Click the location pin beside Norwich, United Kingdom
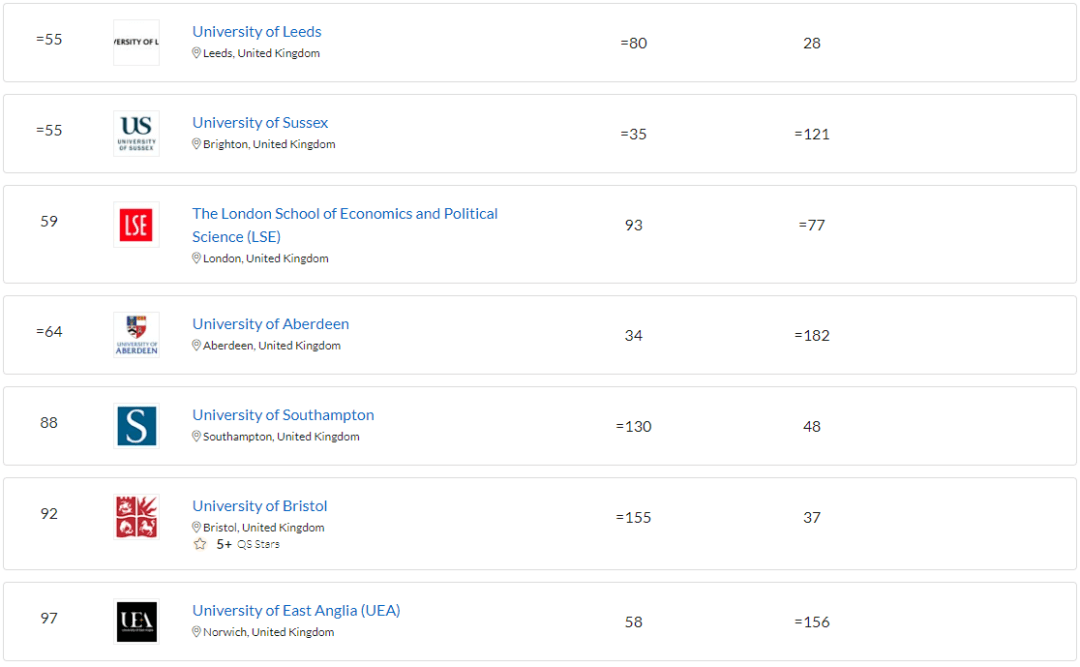Viewport: 1080px width, 667px height. coord(196,632)
